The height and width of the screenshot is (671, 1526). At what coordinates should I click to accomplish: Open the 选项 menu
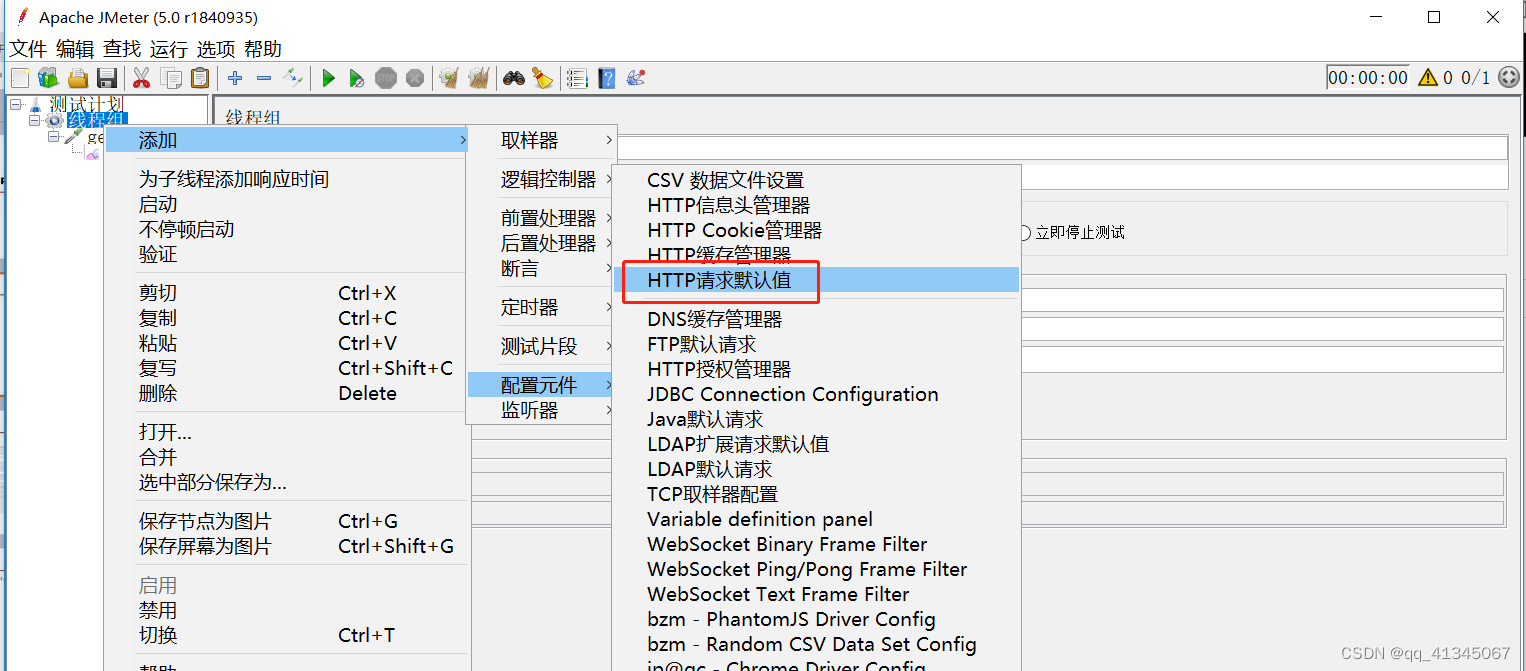tap(216, 49)
